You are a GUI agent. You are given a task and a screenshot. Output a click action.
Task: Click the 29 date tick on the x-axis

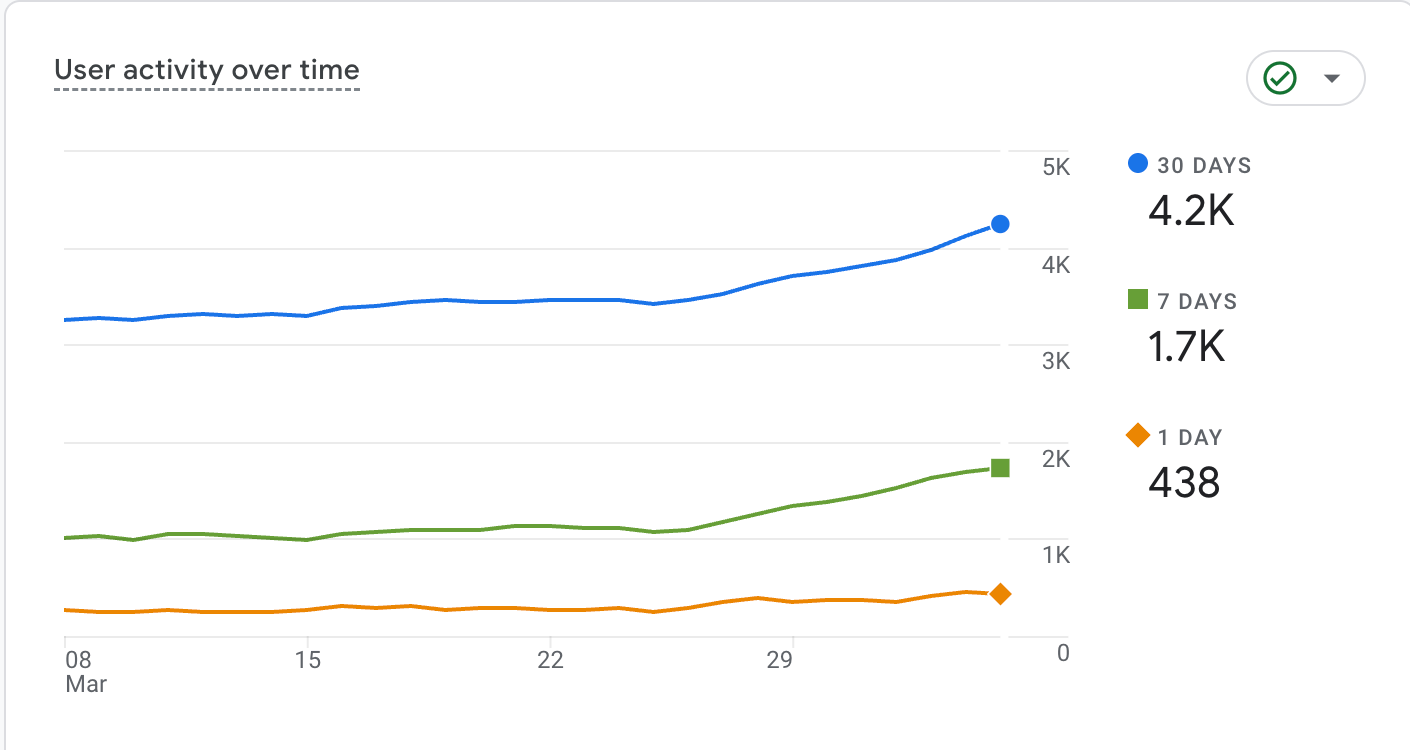(779, 660)
